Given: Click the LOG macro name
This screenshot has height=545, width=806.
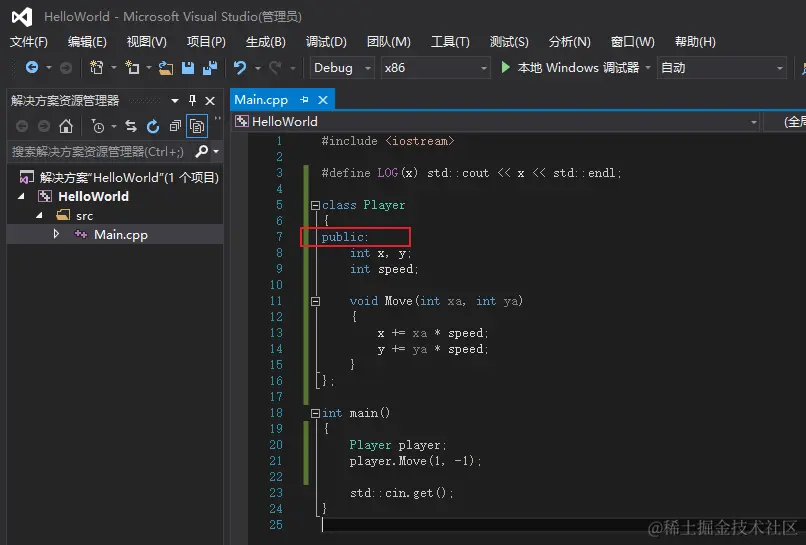Looking at the screenshot, I should [388, 173].
